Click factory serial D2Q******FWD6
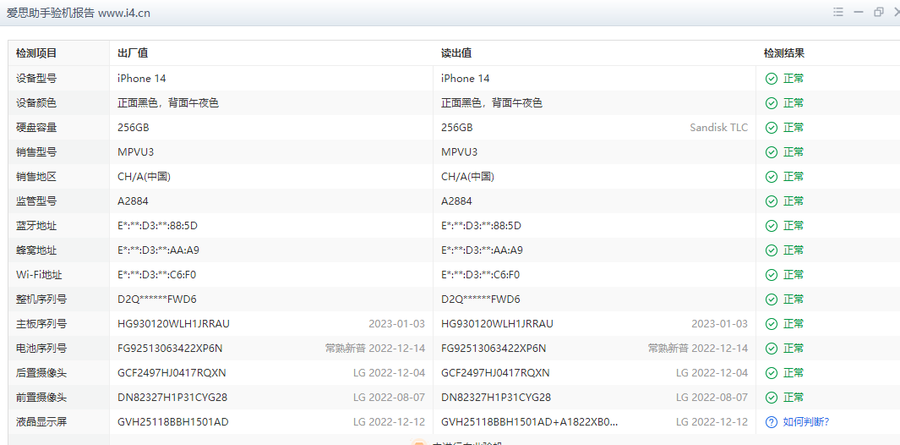 pos(157,299)
